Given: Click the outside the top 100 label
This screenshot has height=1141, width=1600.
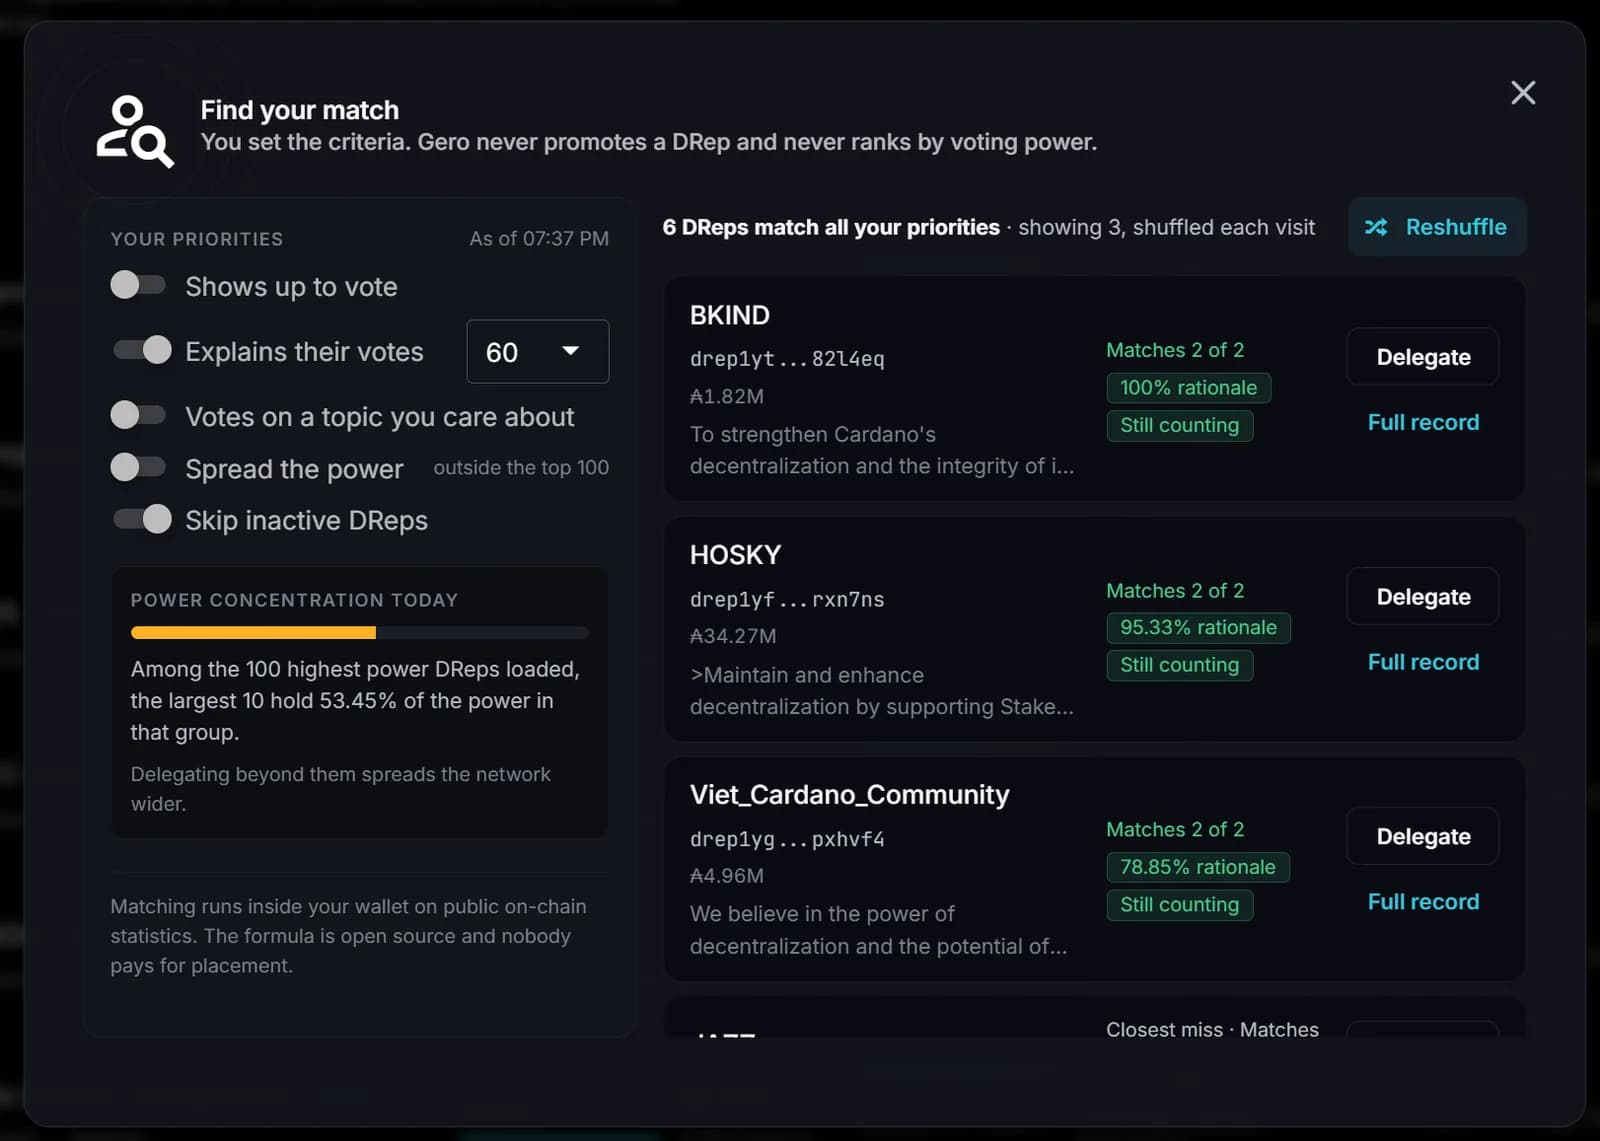Looking at the screenshot, I should click(521, 467).
